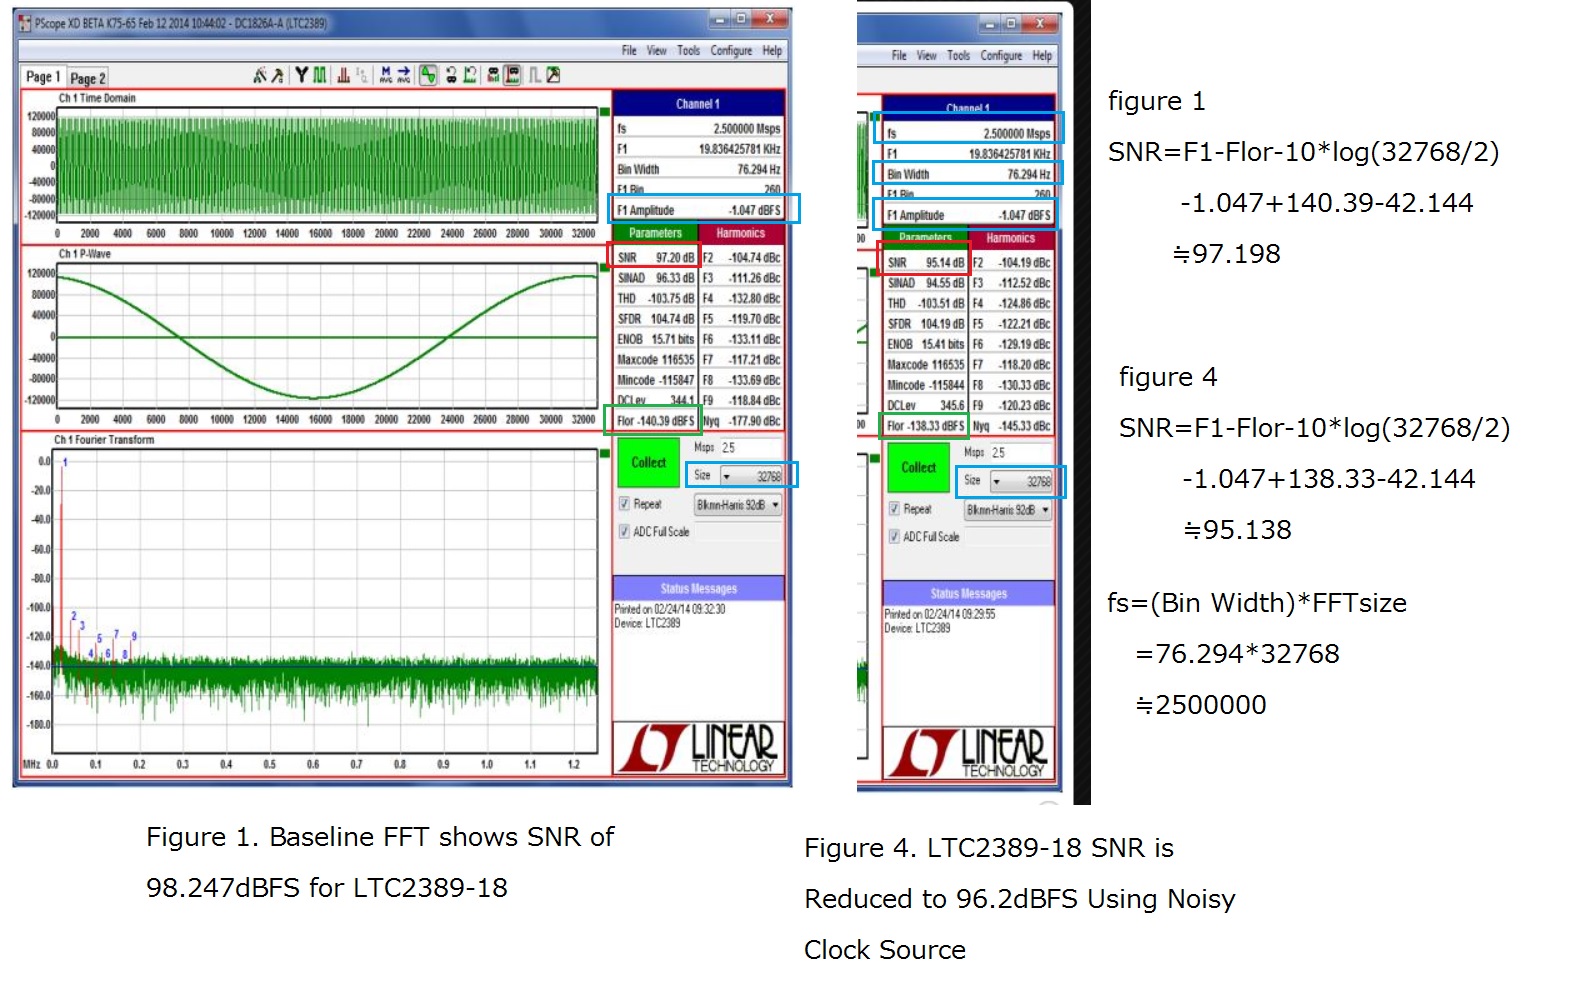The width and height of the screenshot is (1574, 996).
Task: Click 'Flor -138.33 dBFS' in the right window
Action: [x=925, y=425]
